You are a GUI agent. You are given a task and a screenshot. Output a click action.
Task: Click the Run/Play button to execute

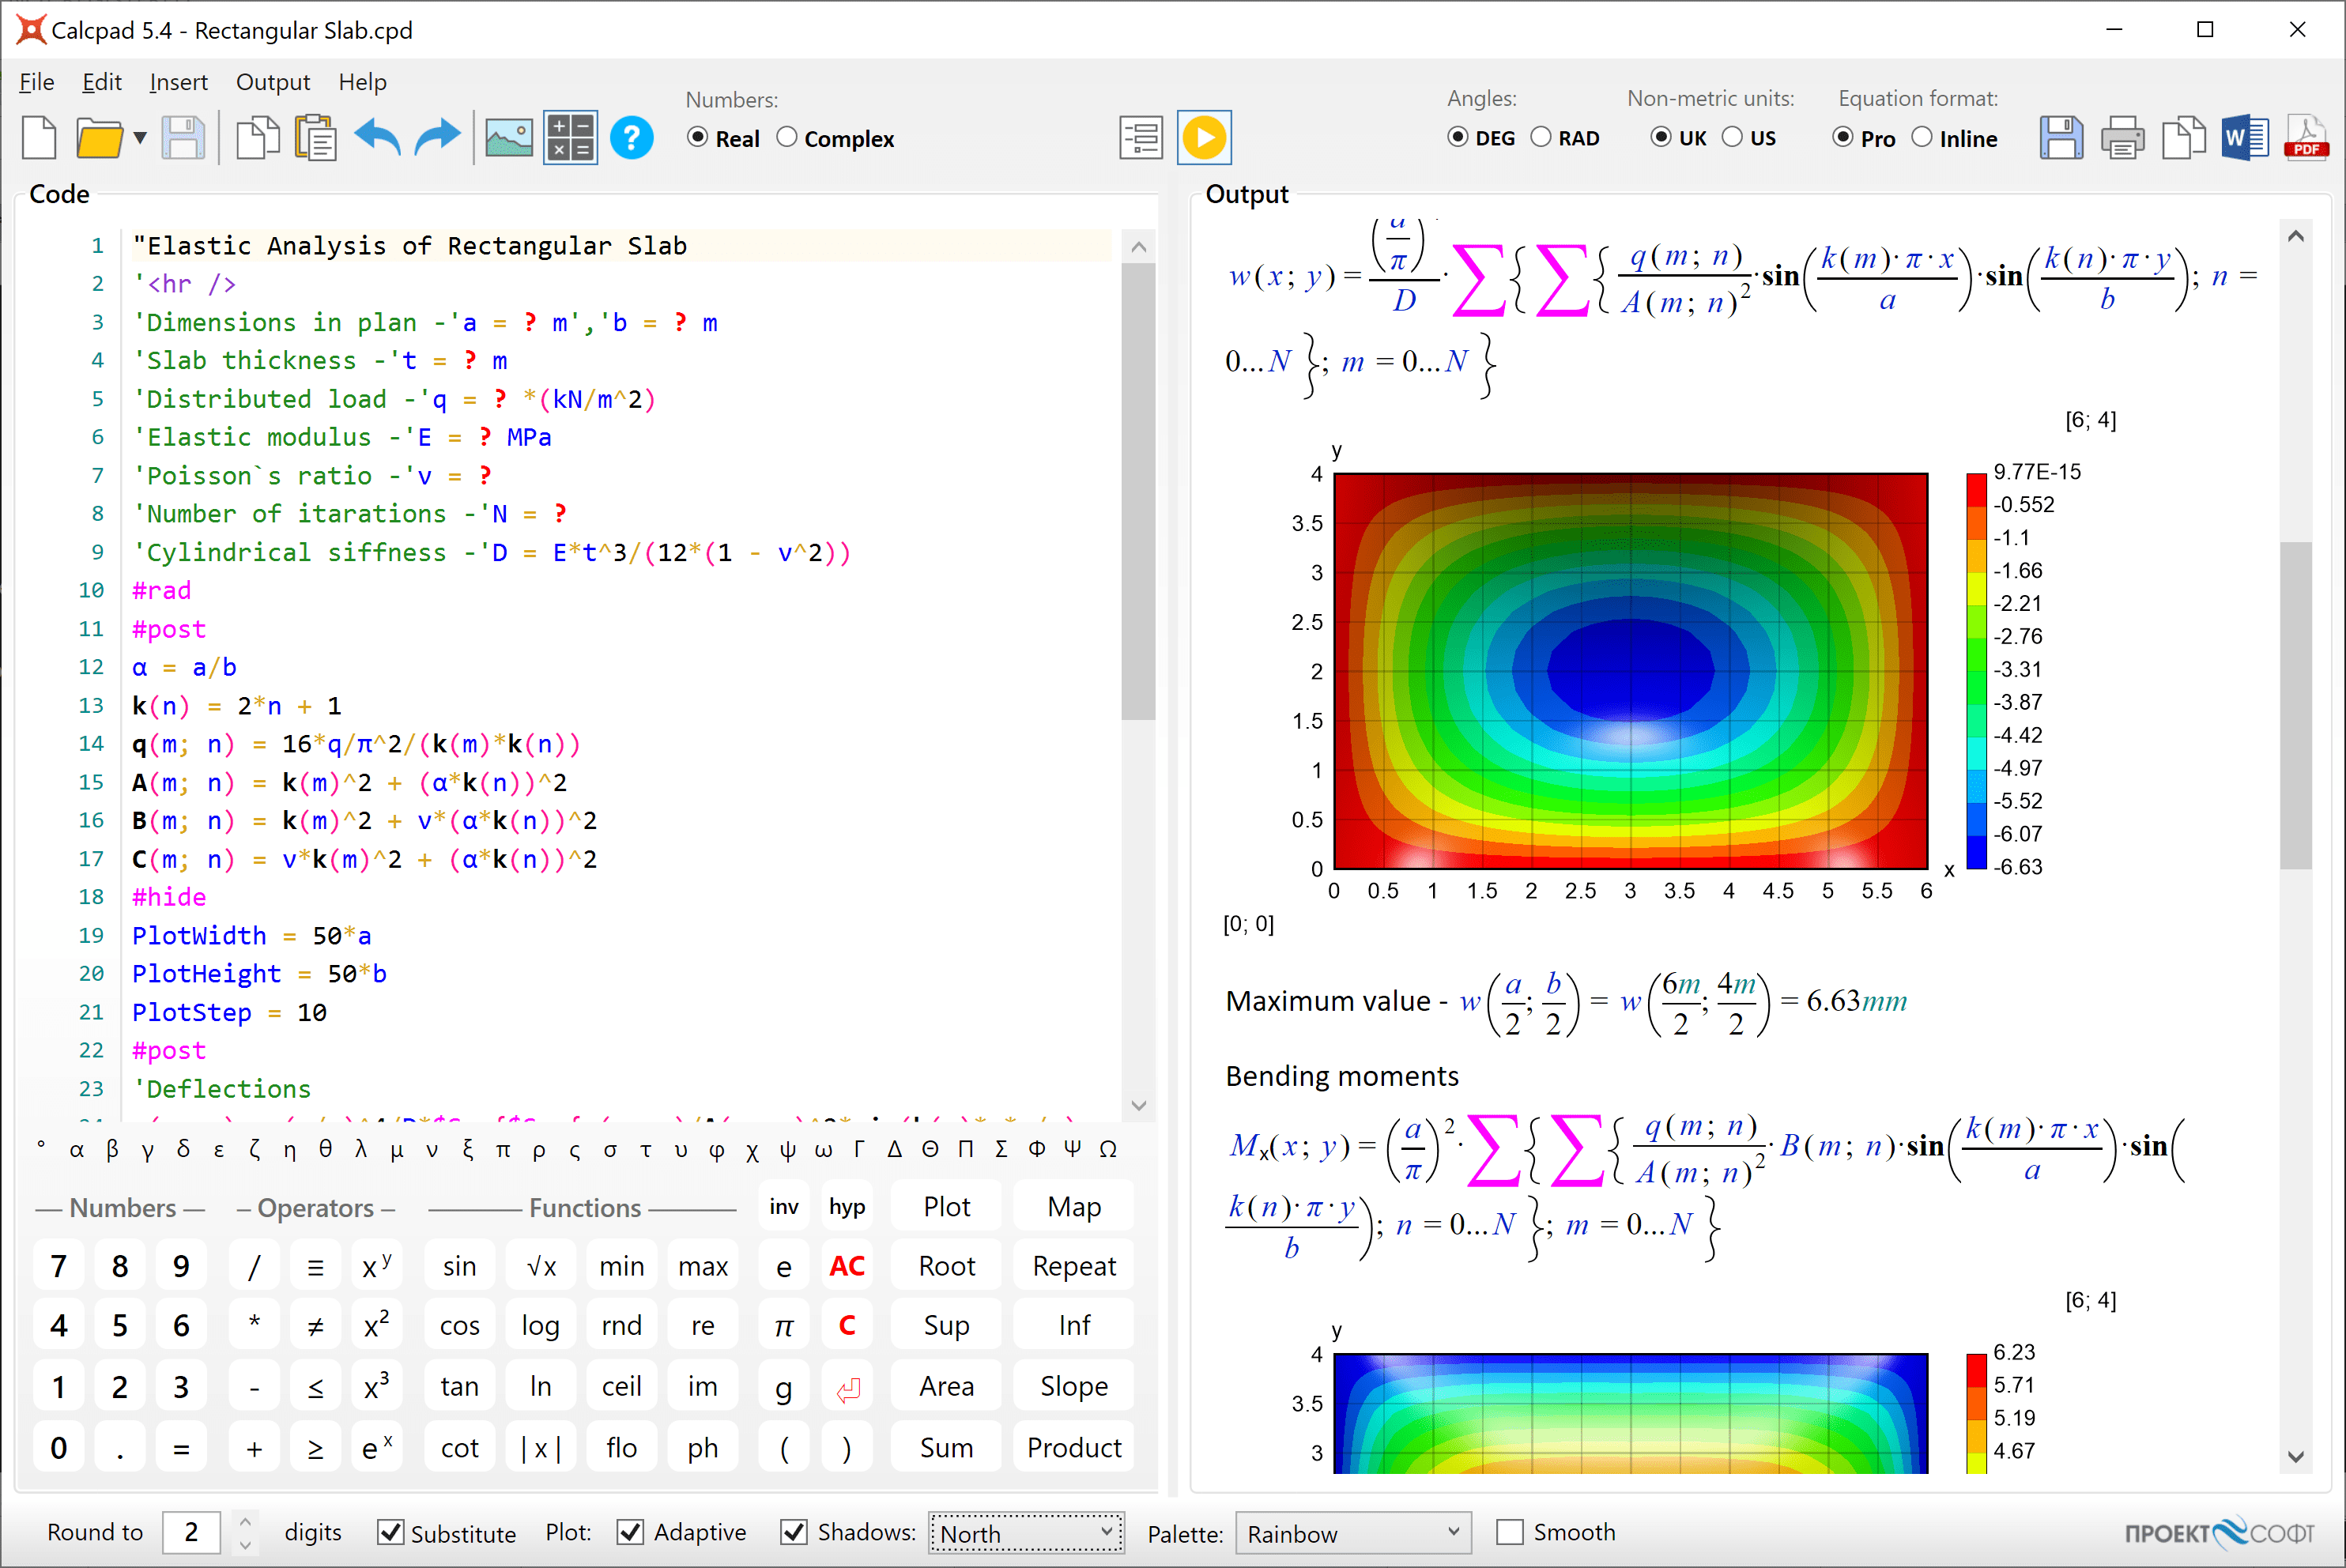[x=1204, y=138]
